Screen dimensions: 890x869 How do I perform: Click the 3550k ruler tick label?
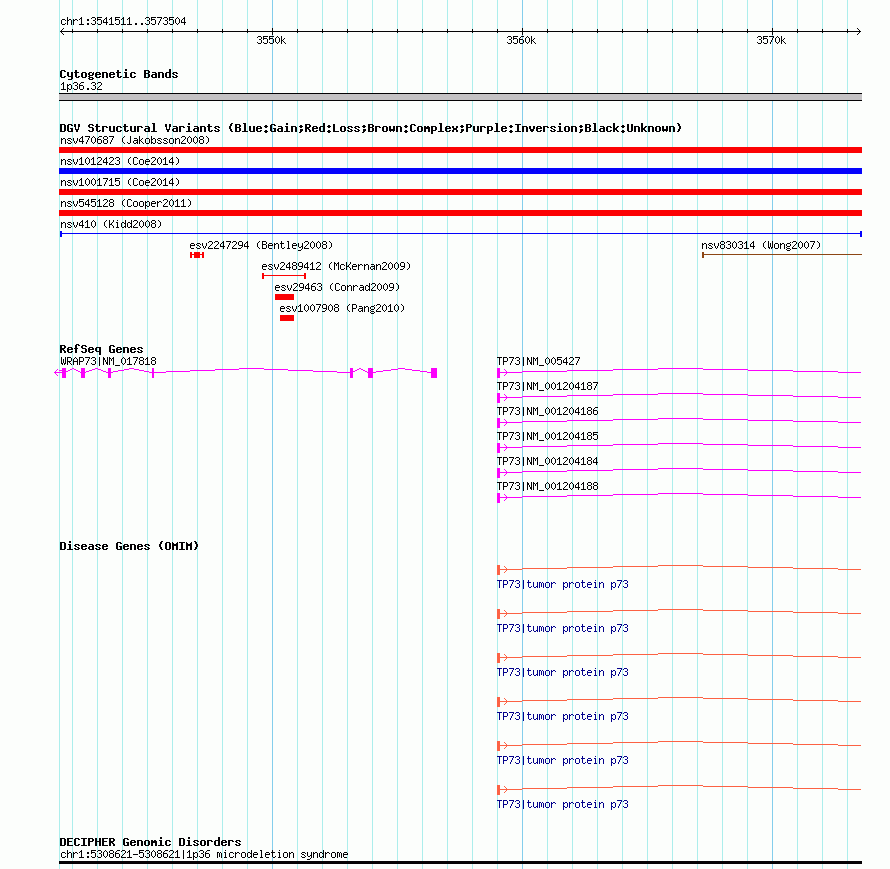coord(271,40)
